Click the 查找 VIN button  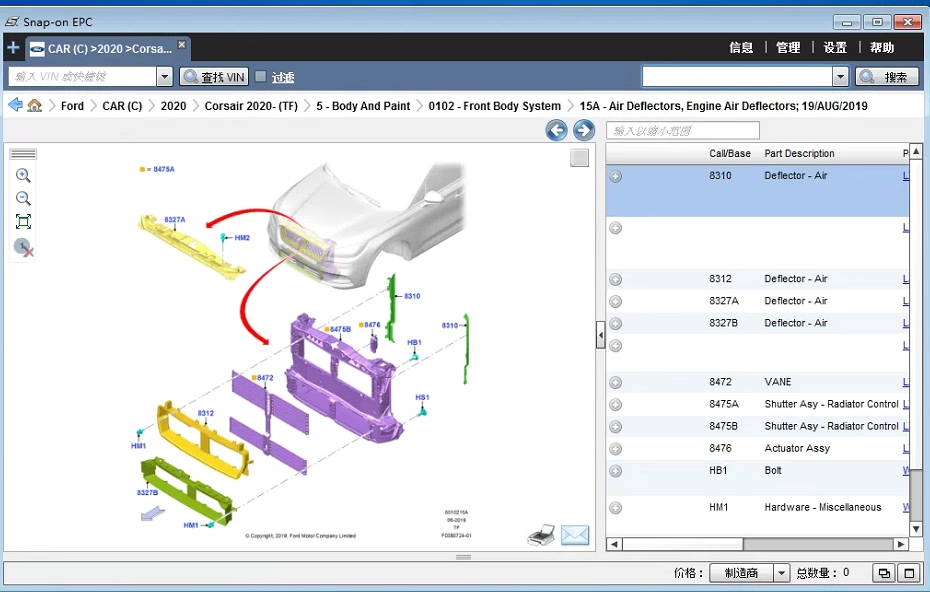[x=214, y=77]
